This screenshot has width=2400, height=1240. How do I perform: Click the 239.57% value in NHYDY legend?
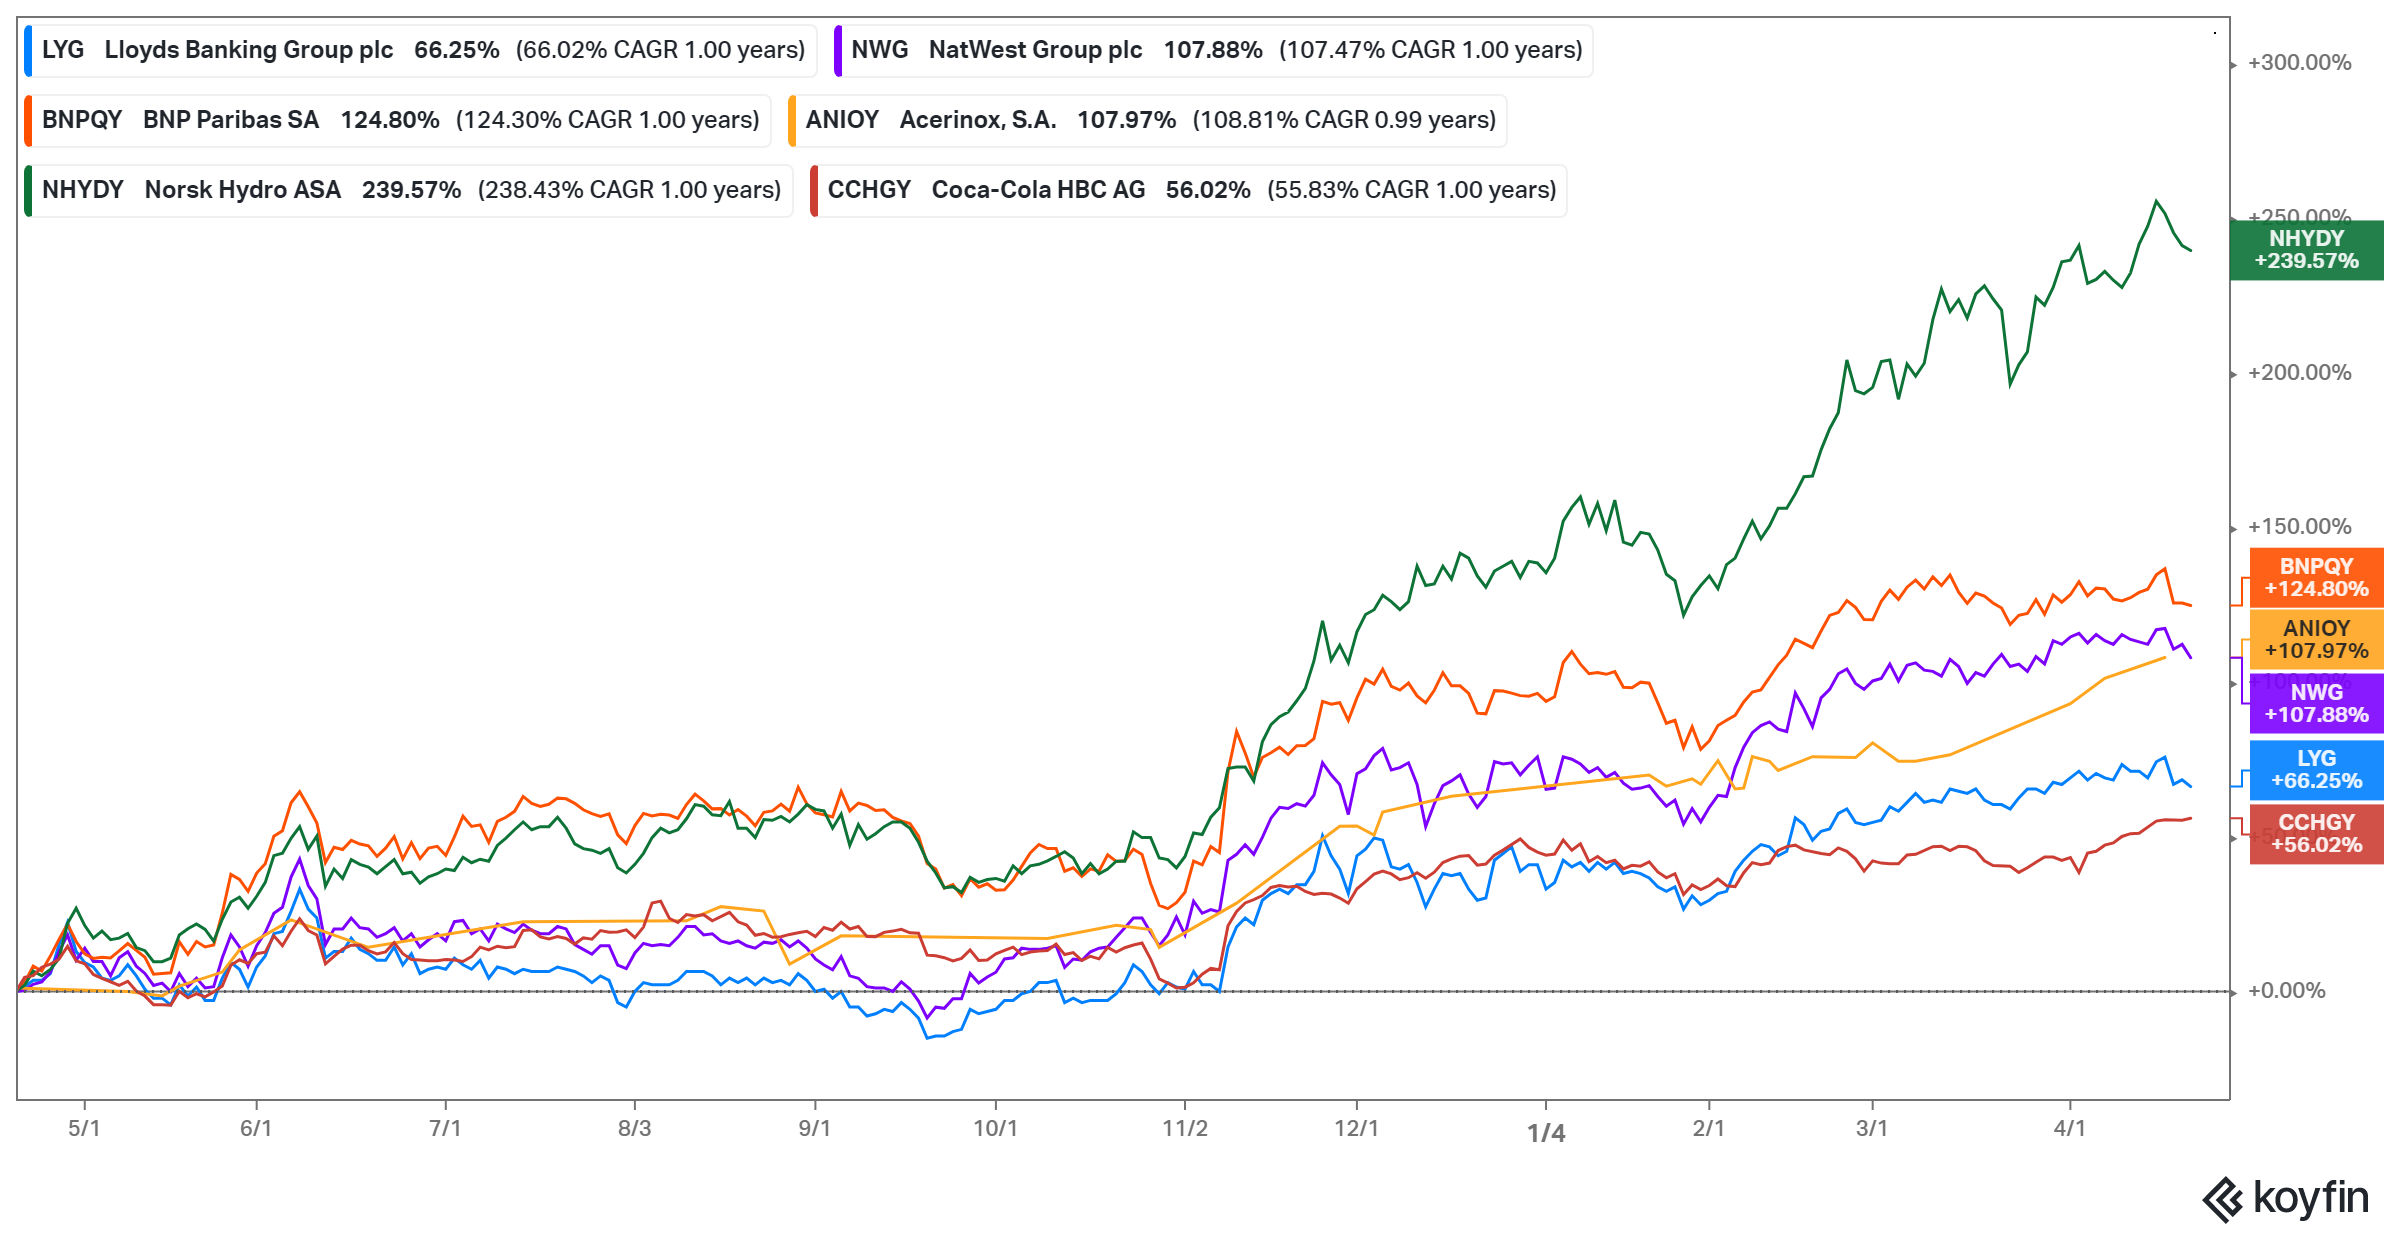[411, 190]
